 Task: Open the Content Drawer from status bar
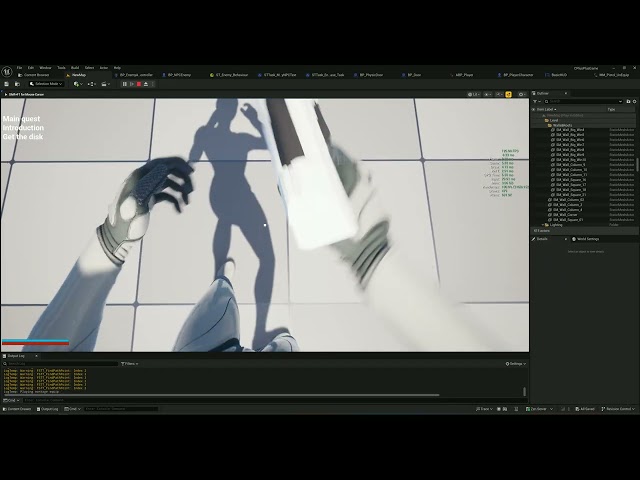[17, 409]
